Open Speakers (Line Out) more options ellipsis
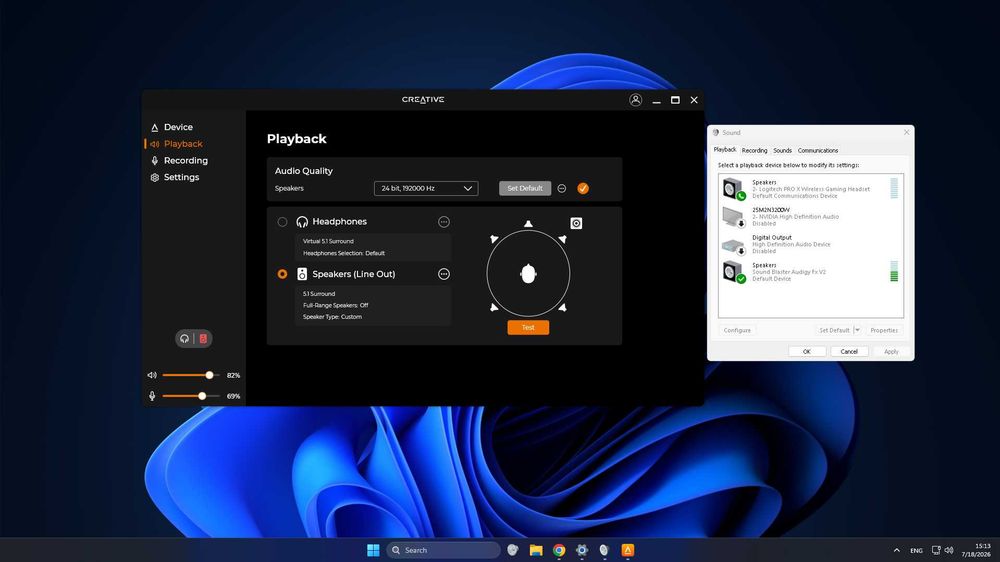Screen dimensions: 1000x562 click(444, 274)
